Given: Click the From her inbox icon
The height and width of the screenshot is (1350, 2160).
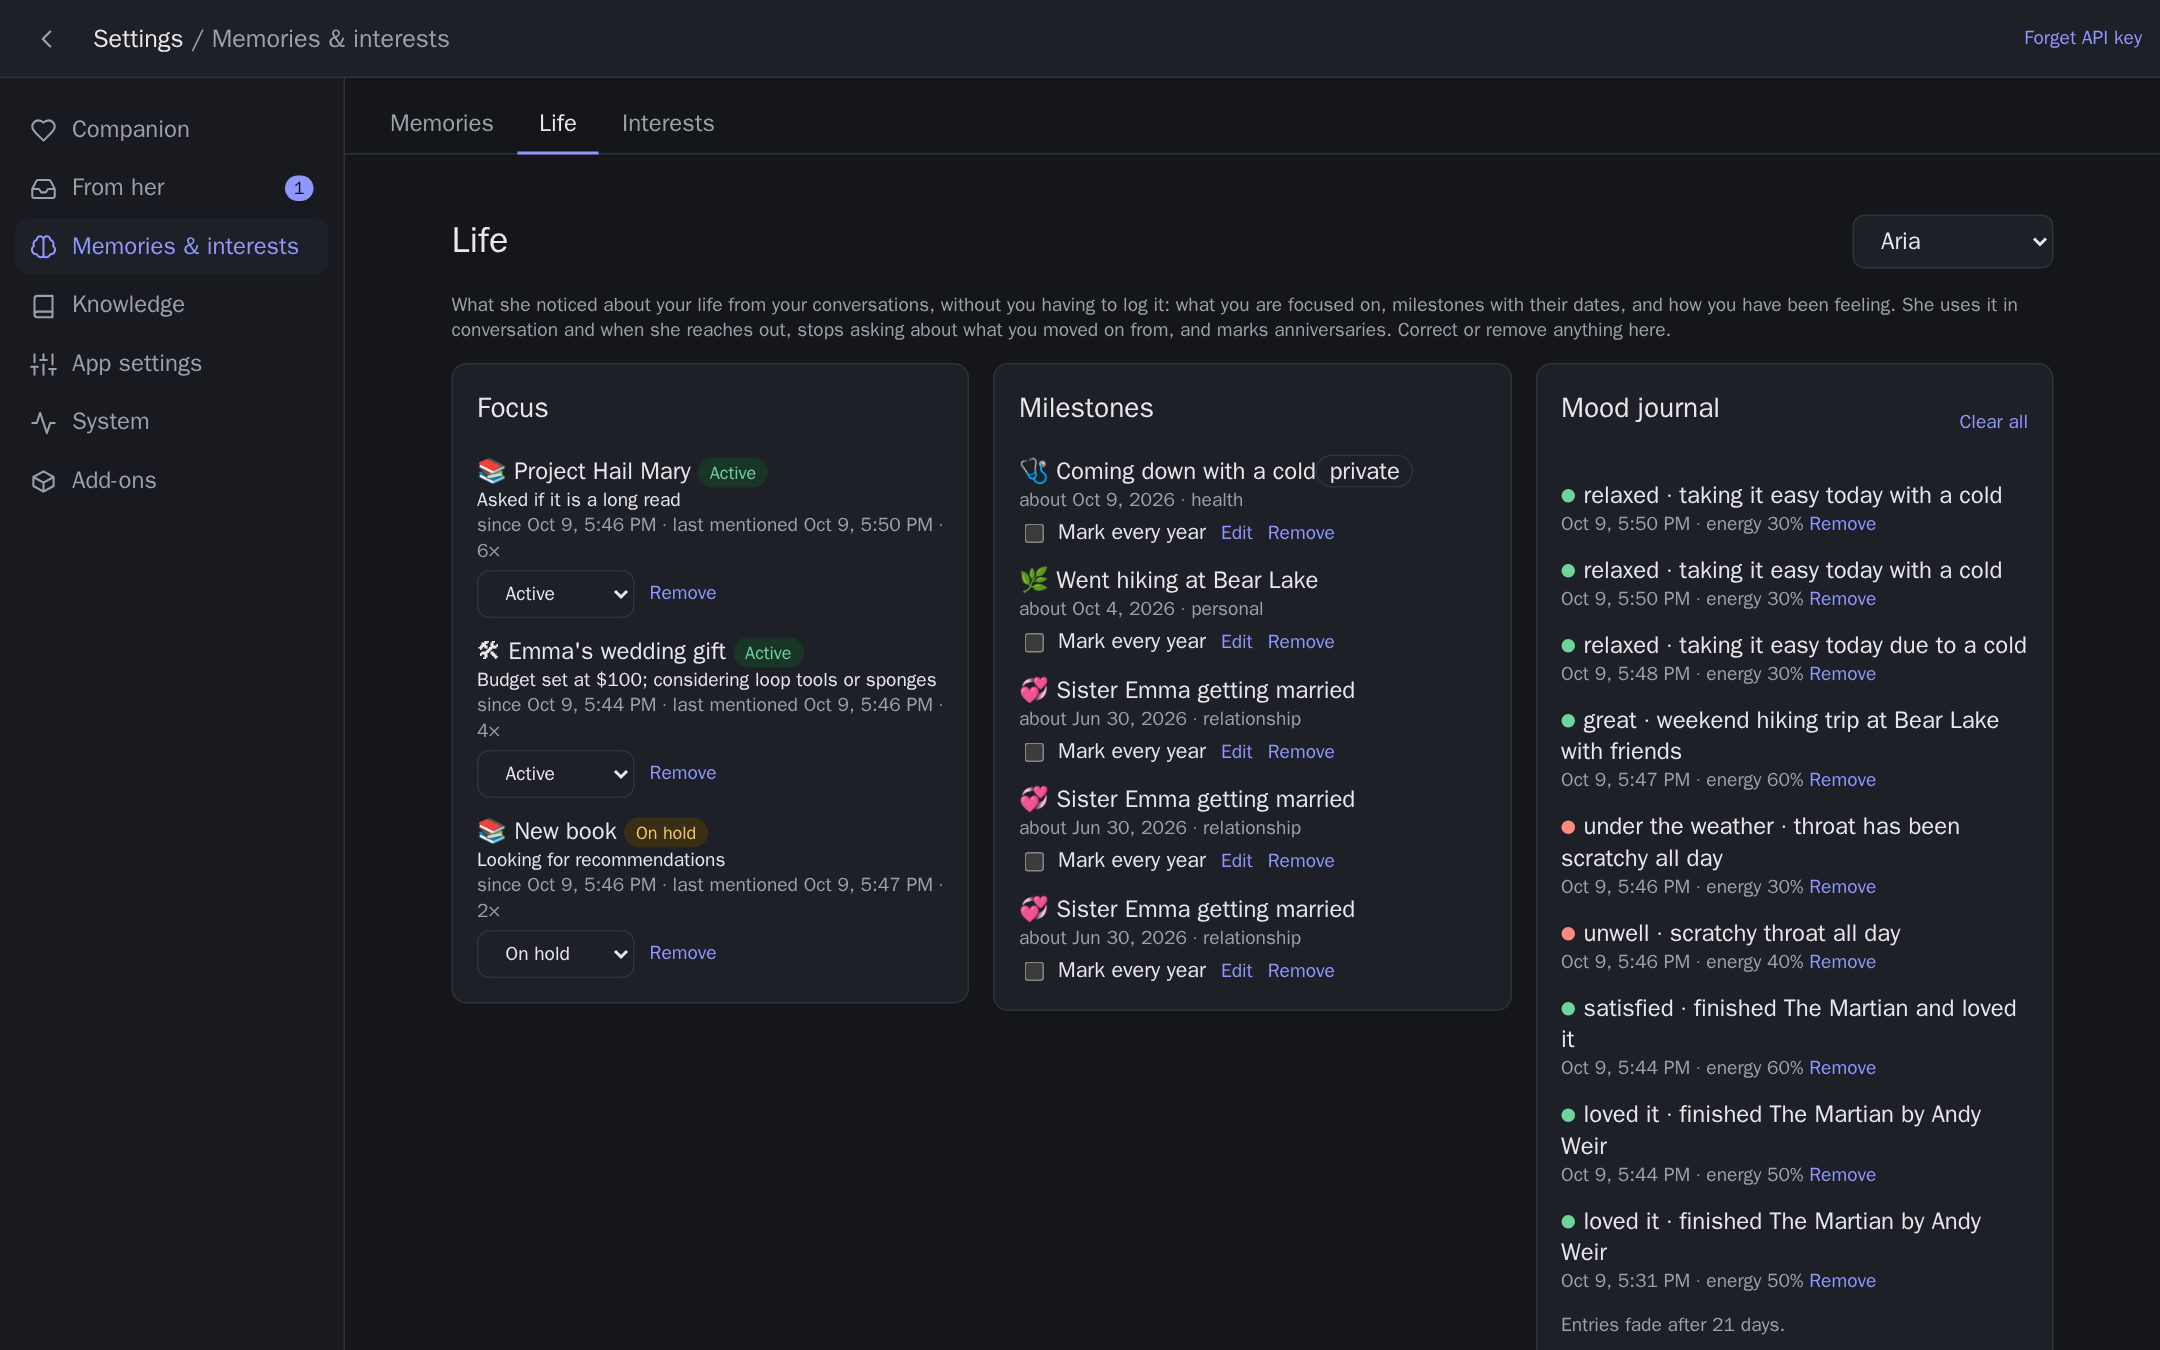Looking at the screenshot, I should (43, 188).
